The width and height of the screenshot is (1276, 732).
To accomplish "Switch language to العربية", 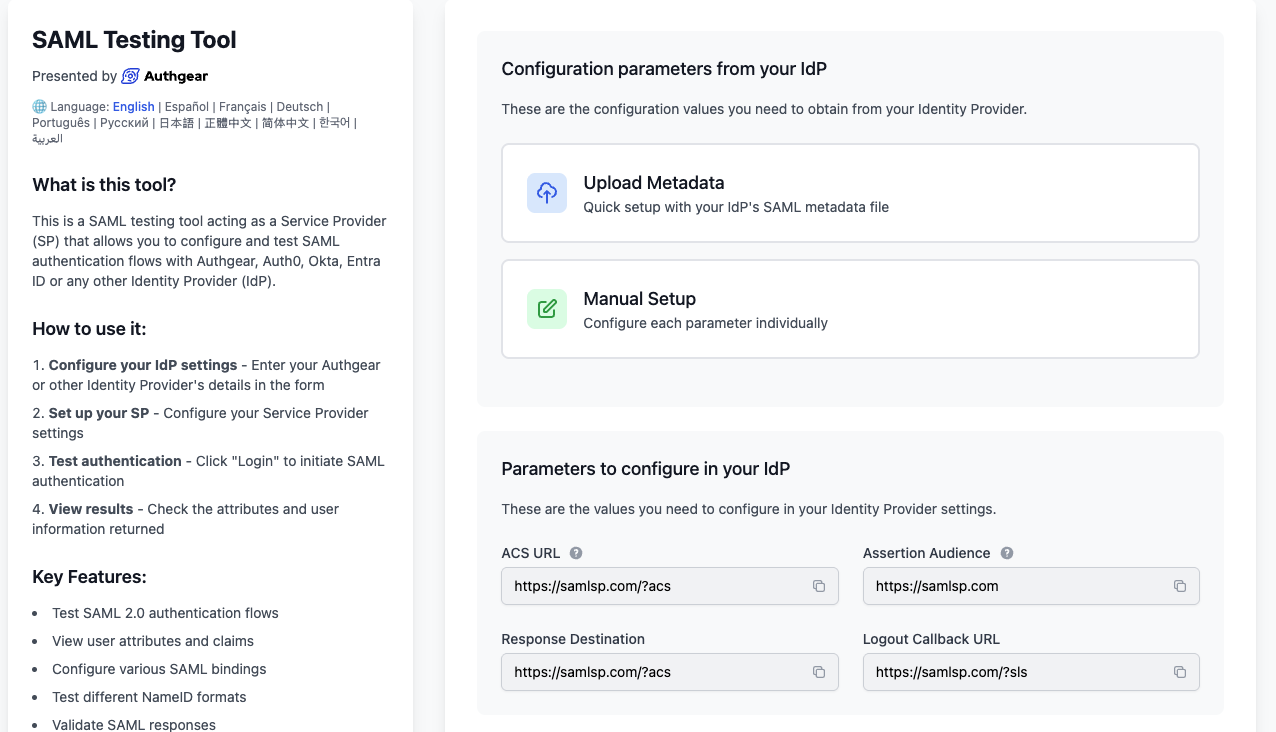I will point(47,139).
